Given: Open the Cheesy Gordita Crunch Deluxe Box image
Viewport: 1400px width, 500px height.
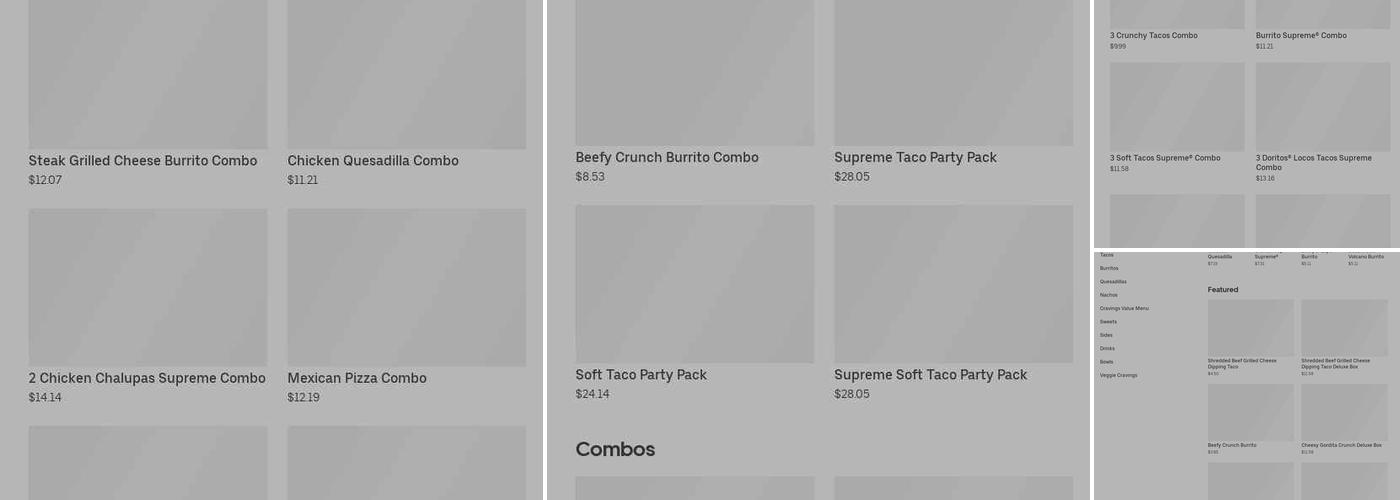Looking at the screenshot, I should (1343, 412).
